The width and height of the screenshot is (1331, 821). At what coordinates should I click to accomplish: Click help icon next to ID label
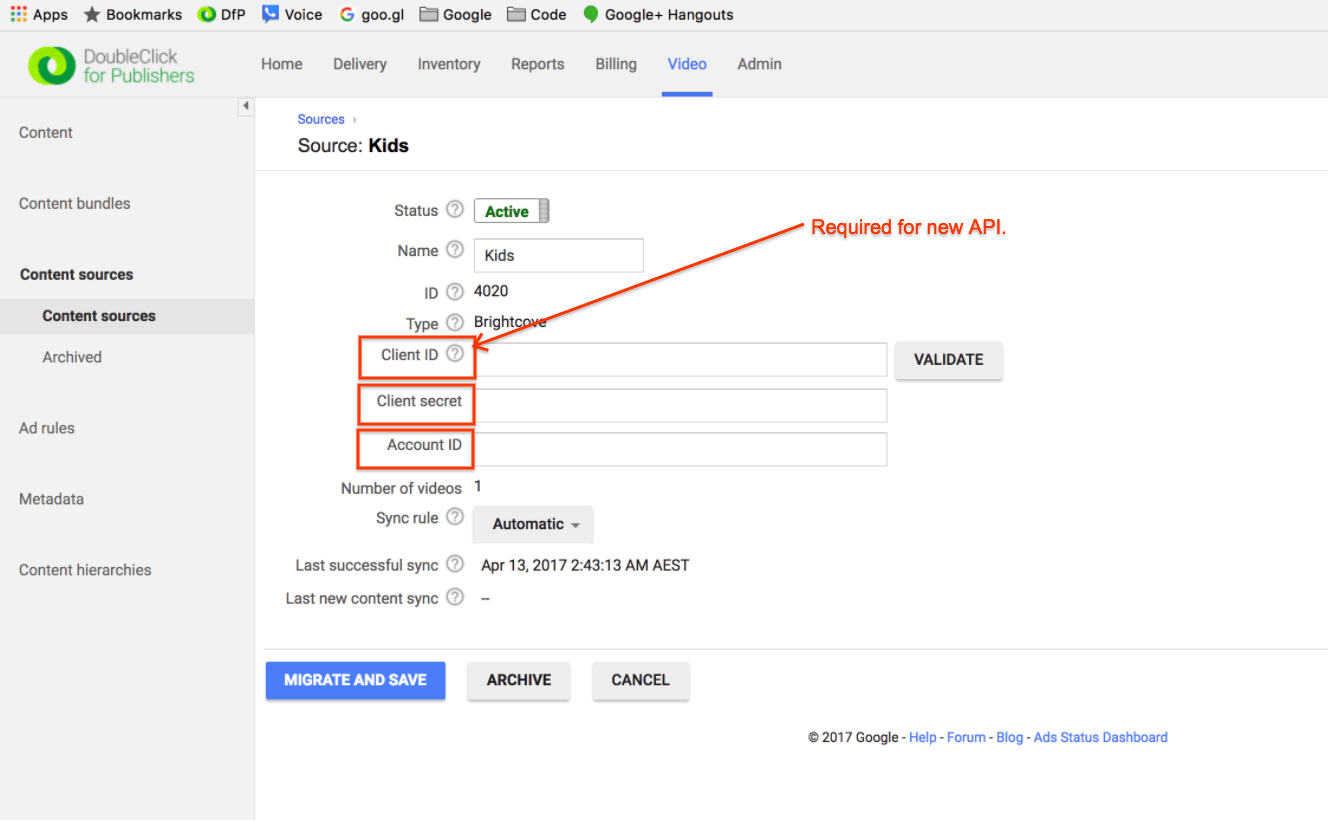pos(455,292)
